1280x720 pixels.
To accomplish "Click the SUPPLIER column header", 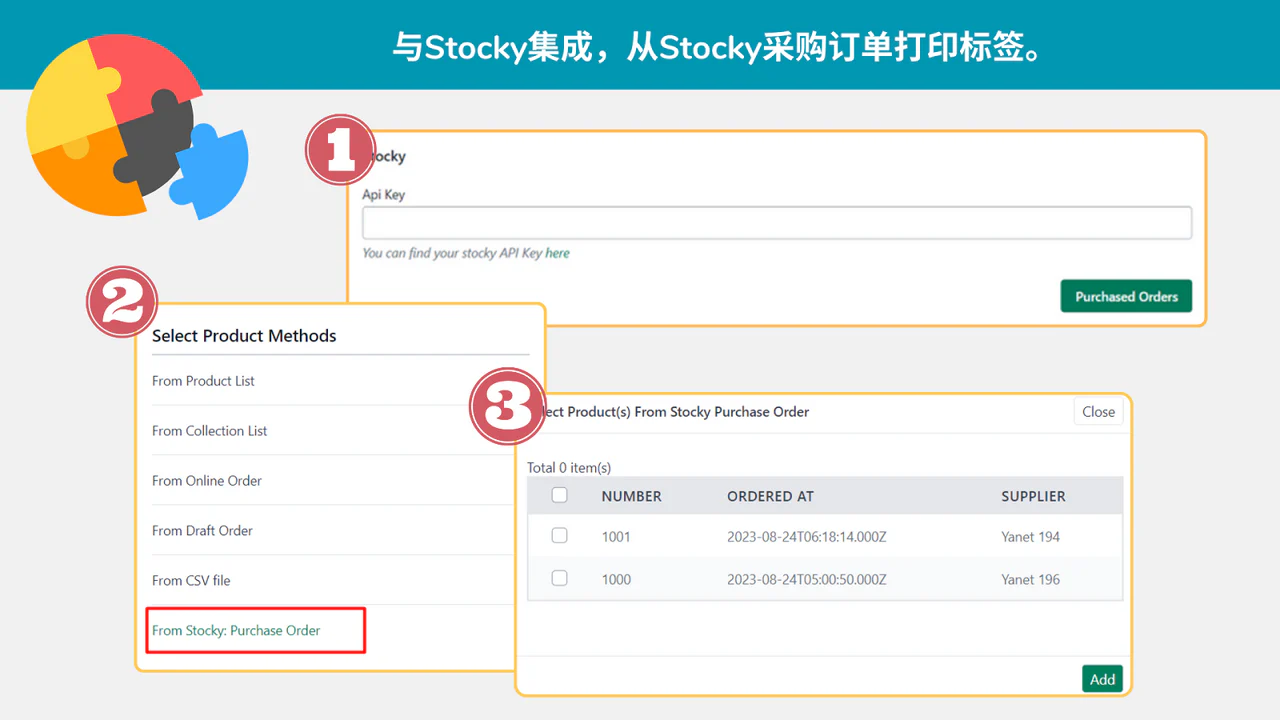I will (x=1033, y=496).
